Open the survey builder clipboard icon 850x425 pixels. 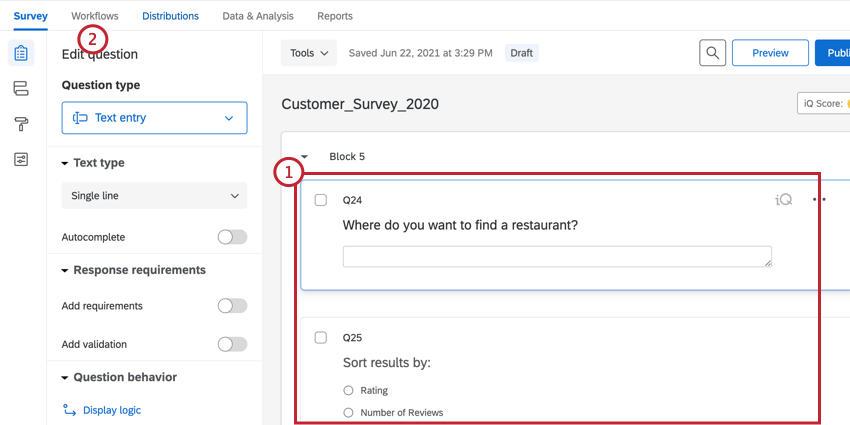[21, 53]
